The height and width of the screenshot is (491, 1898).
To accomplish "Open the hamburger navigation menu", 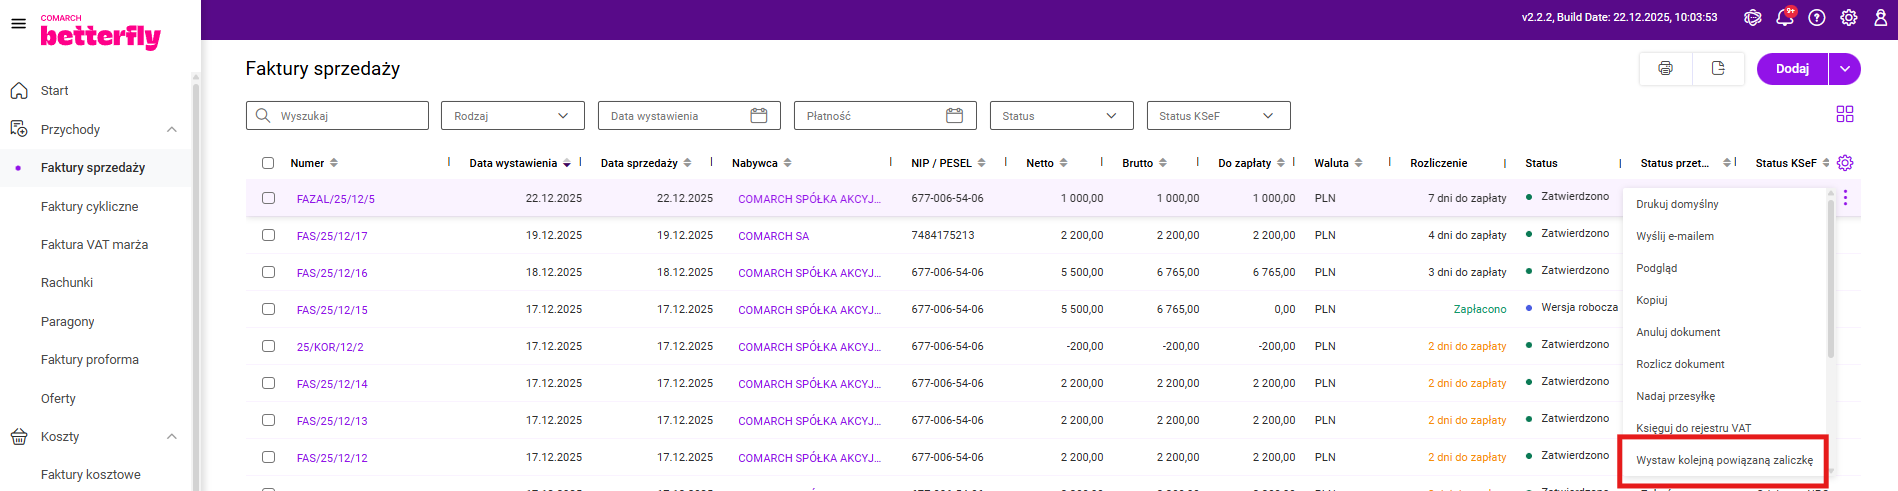I will click(18, 23).
